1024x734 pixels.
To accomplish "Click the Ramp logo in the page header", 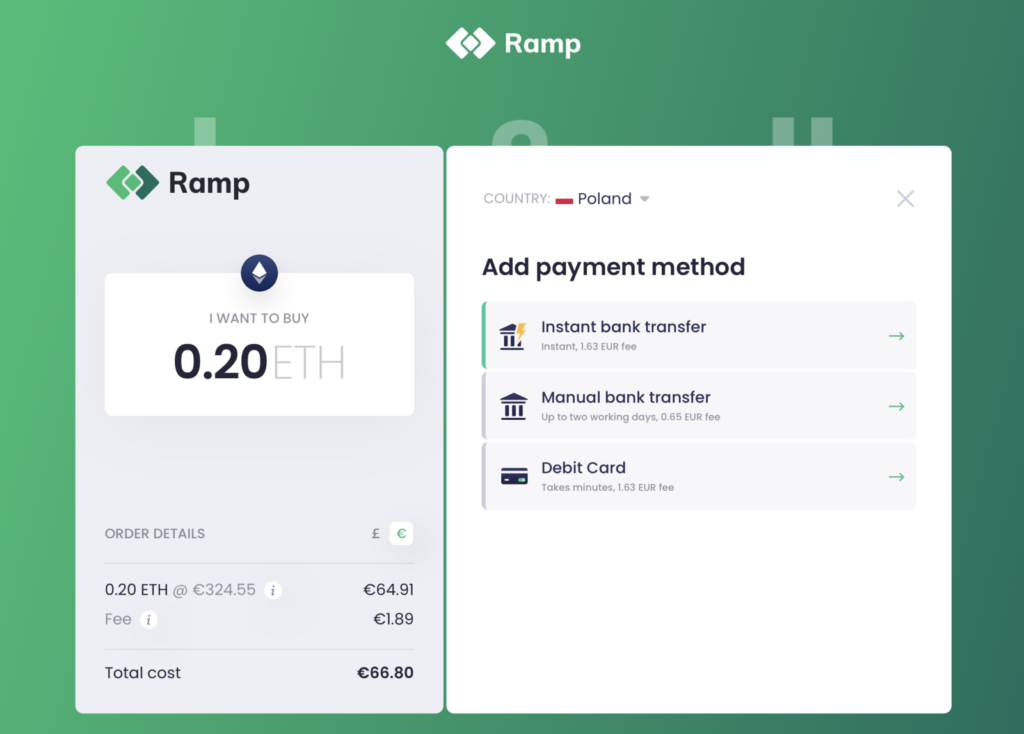I will click(513, 44).
